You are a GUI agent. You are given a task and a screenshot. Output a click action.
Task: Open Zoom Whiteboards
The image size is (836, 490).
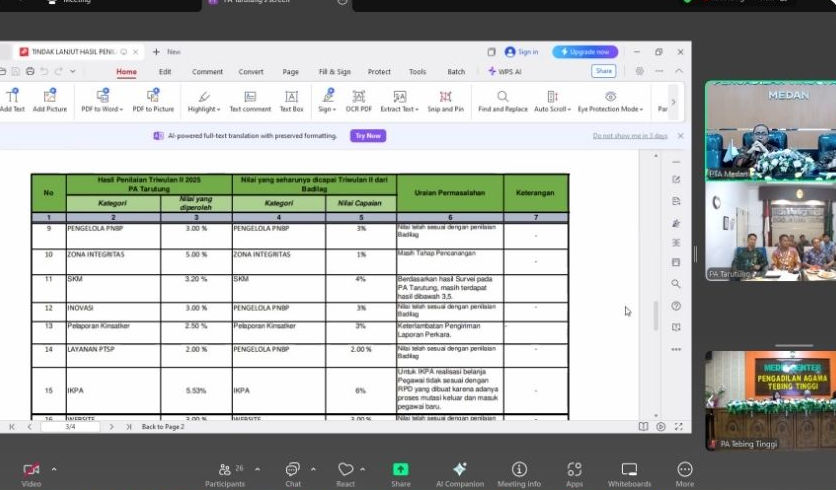629,473
